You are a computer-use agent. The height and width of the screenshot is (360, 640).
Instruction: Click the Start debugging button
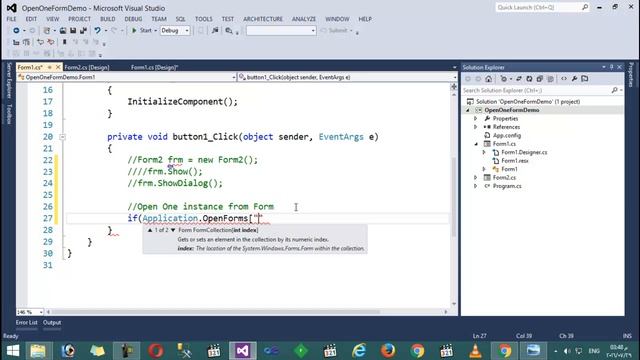pos(142,31)
